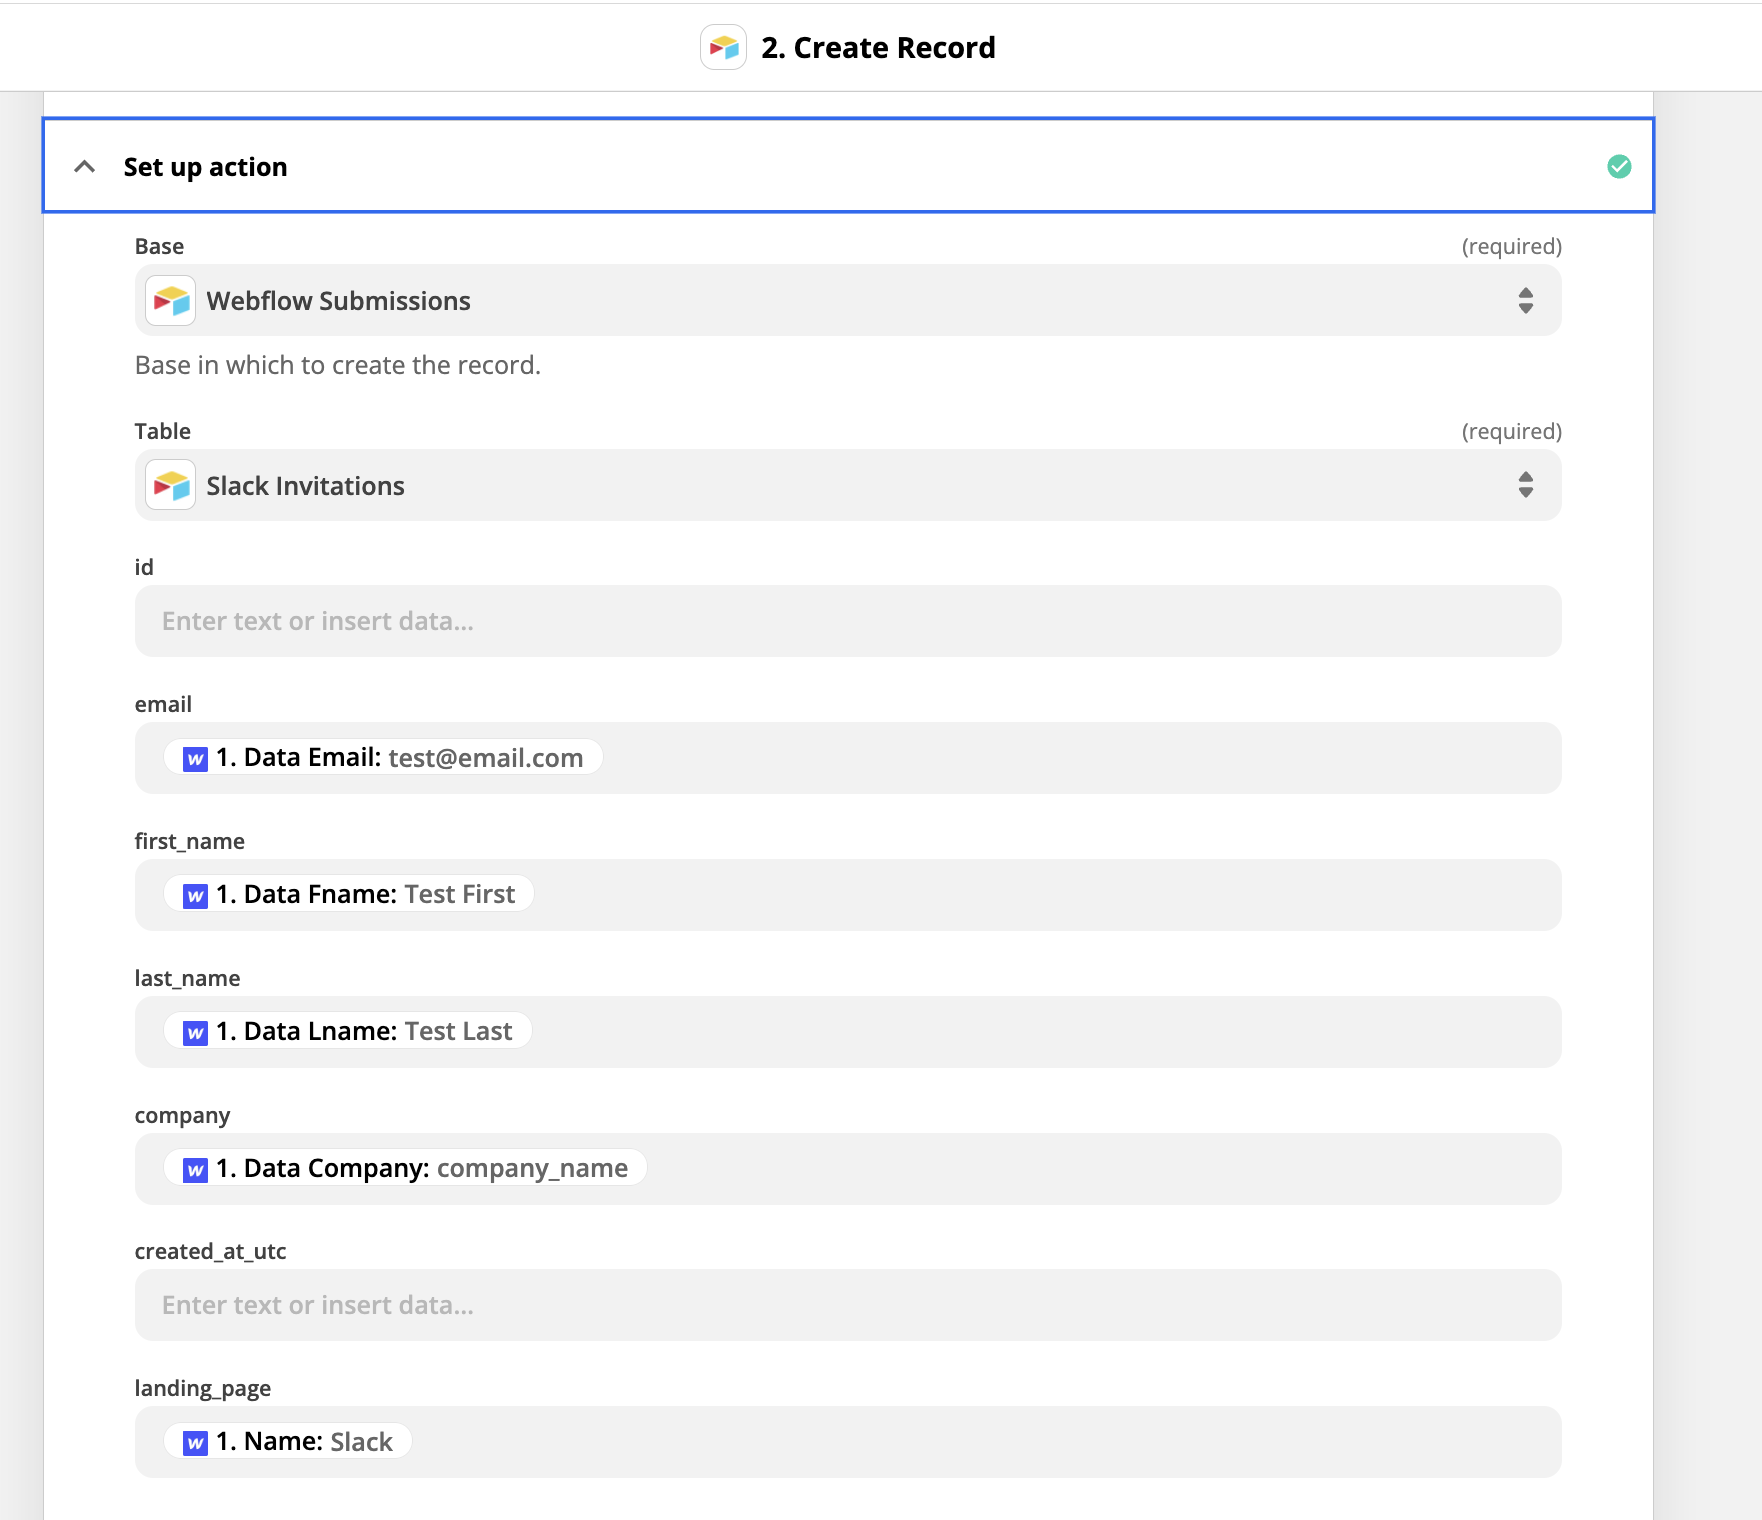The height and width of the screenshot is (1520, 1762).
Task: Select the Data Lname Test Last pill
Action: (x=347, y=1032)
